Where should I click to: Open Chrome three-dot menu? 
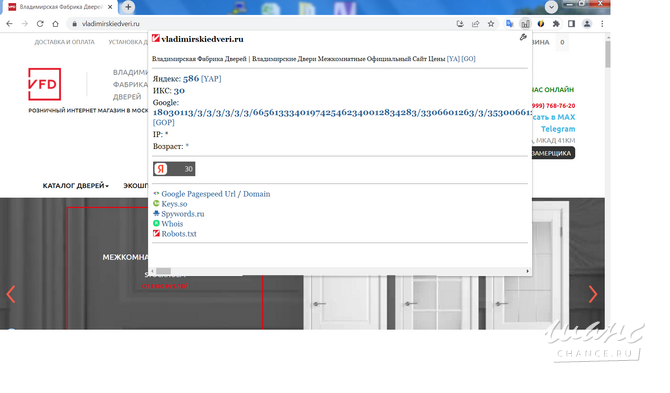pos(602,24)
